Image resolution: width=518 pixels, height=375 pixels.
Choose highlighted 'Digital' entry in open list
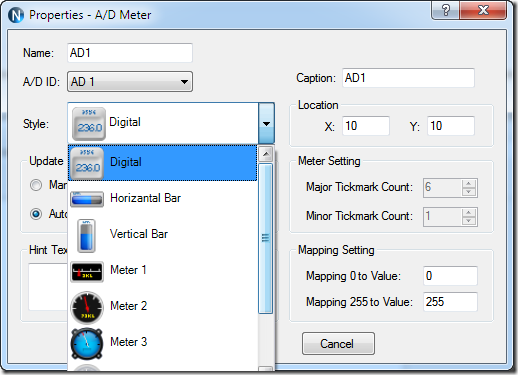click(x=162, y=163)
